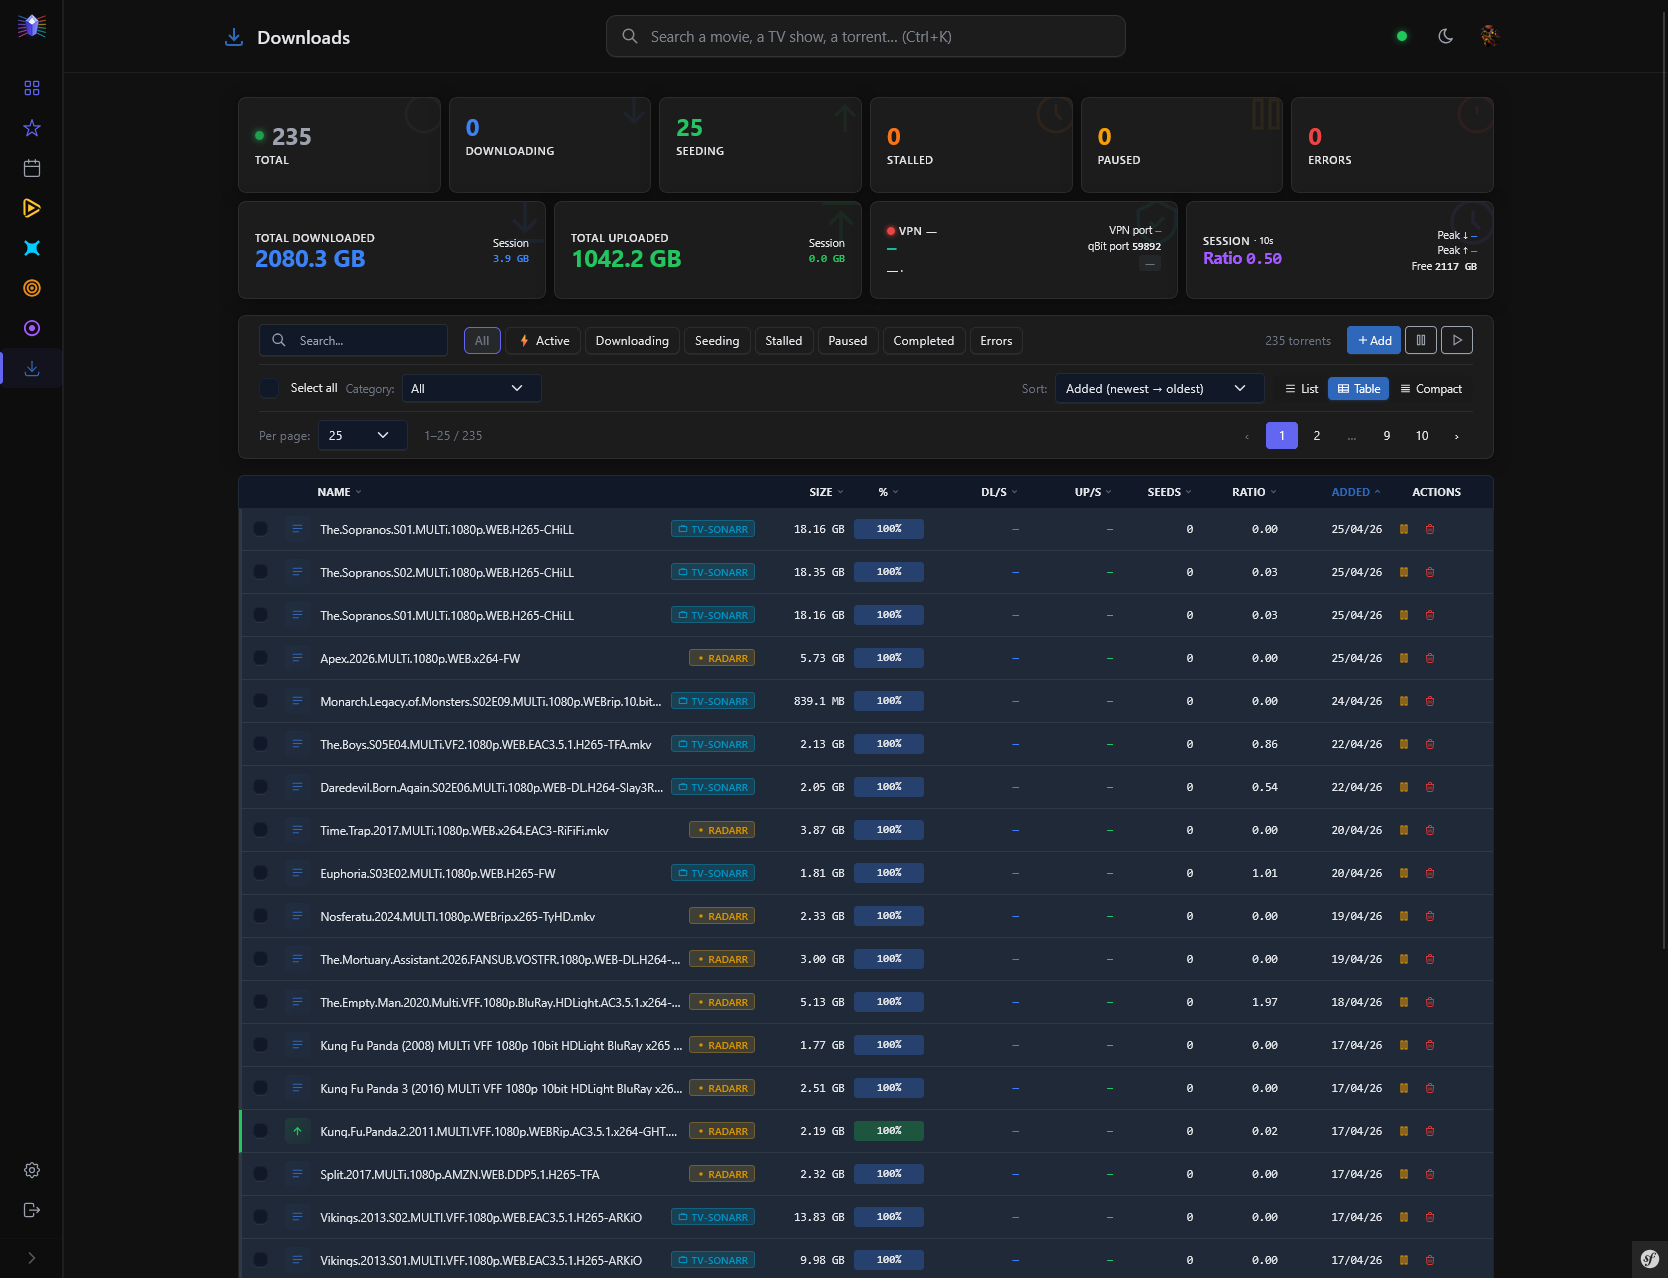Open details icon for Time.Trap.2017 row
The image size is (1668, 1278).
(x=297, y=830)
